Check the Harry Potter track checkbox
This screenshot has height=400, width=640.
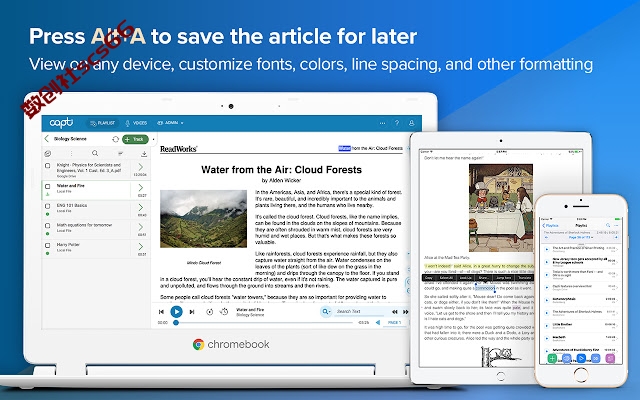47,245
